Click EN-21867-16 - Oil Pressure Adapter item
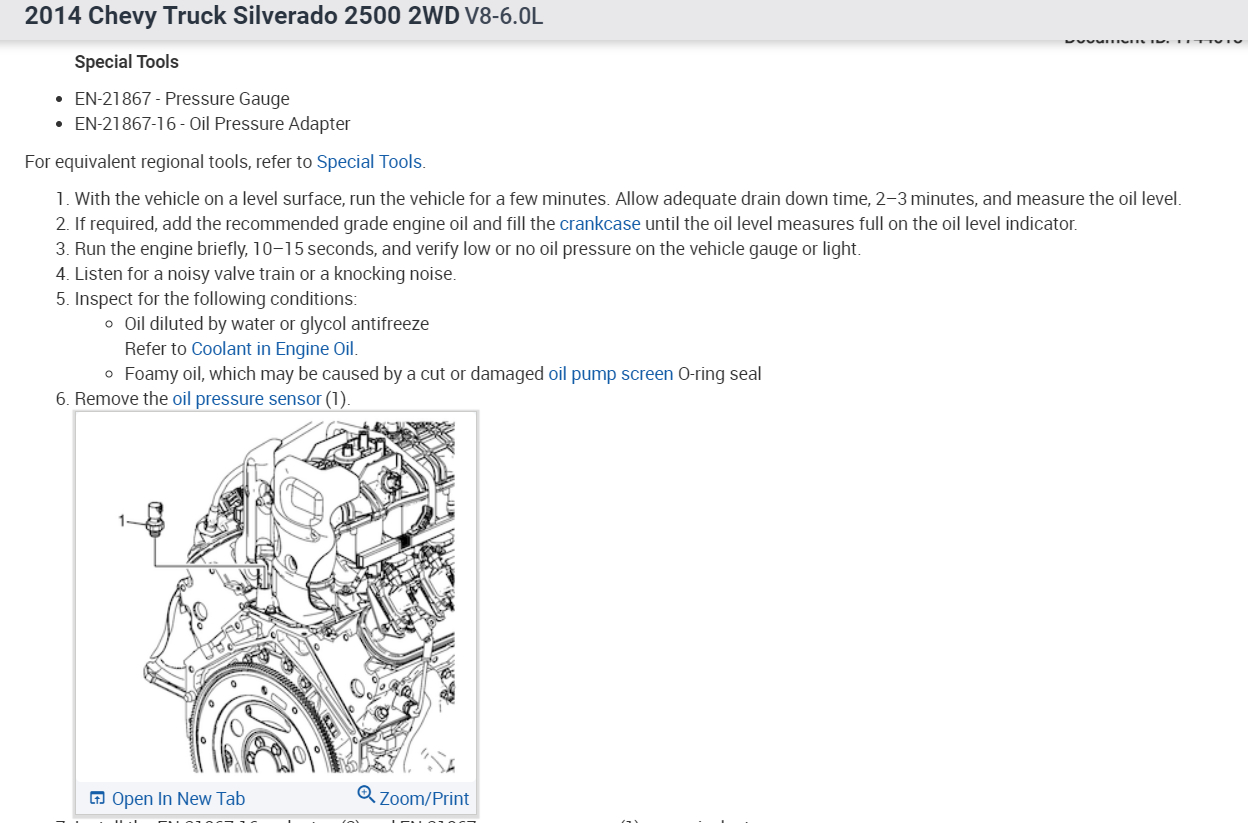 coord(212,124)
